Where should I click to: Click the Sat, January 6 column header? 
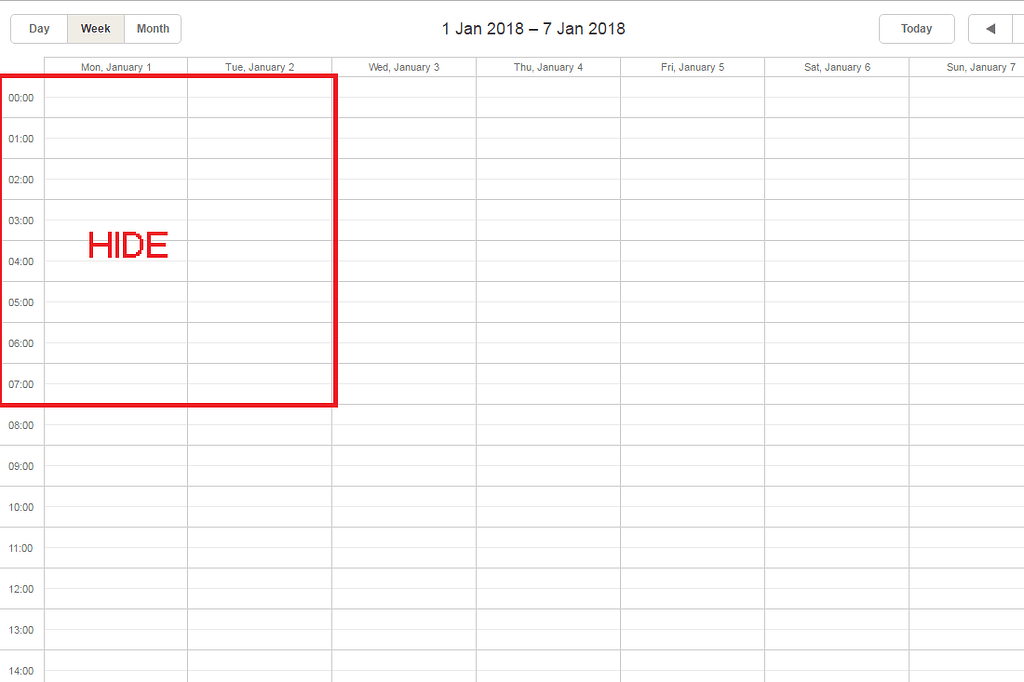pos(837,67)
